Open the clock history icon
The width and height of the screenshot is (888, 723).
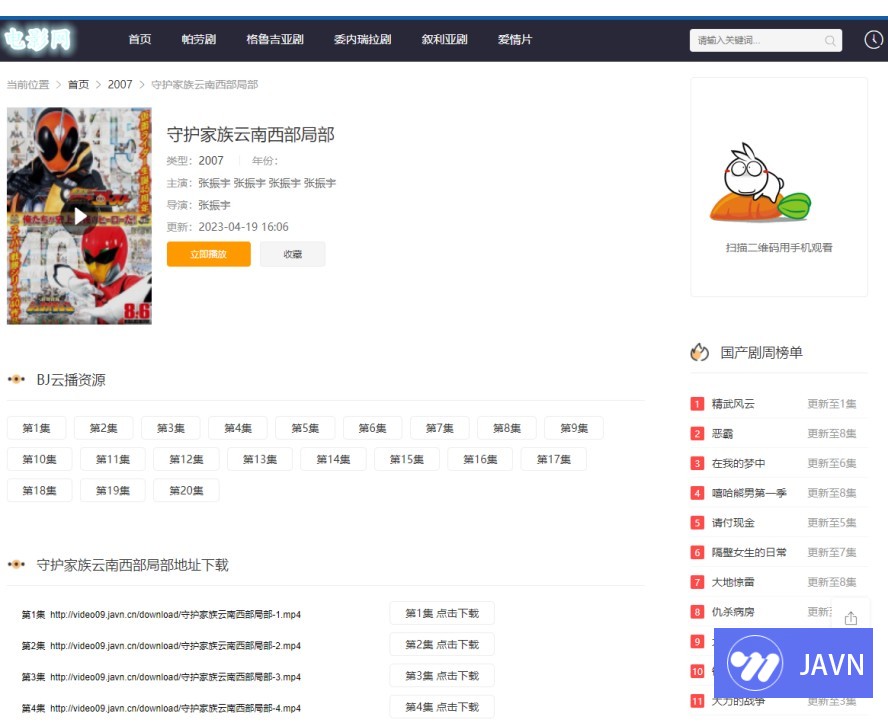coord(873,40)
